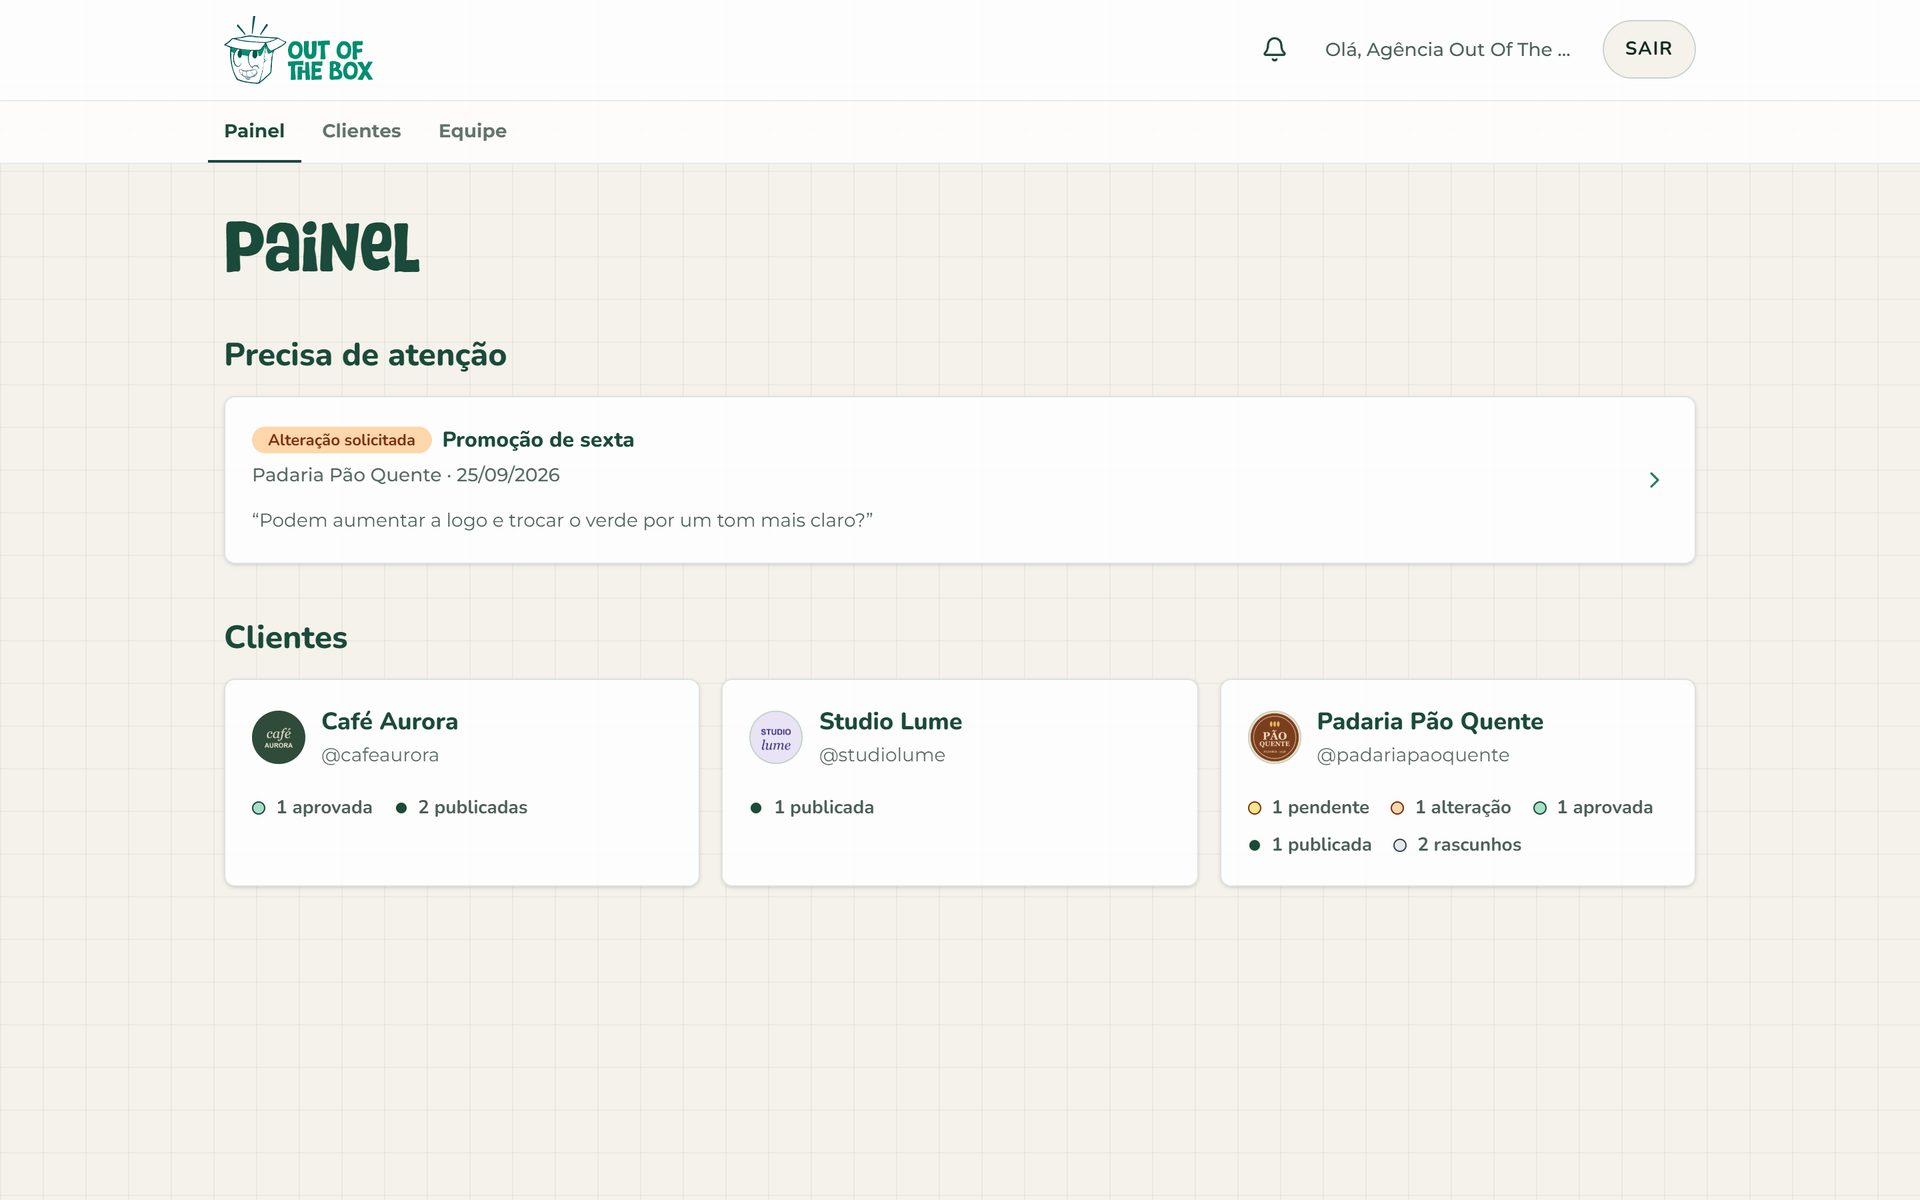This screenshot has height=1200, width=1920.
Task: Click the 1 pendente status
Action: pyautogui.click(x=1308, y=807)
